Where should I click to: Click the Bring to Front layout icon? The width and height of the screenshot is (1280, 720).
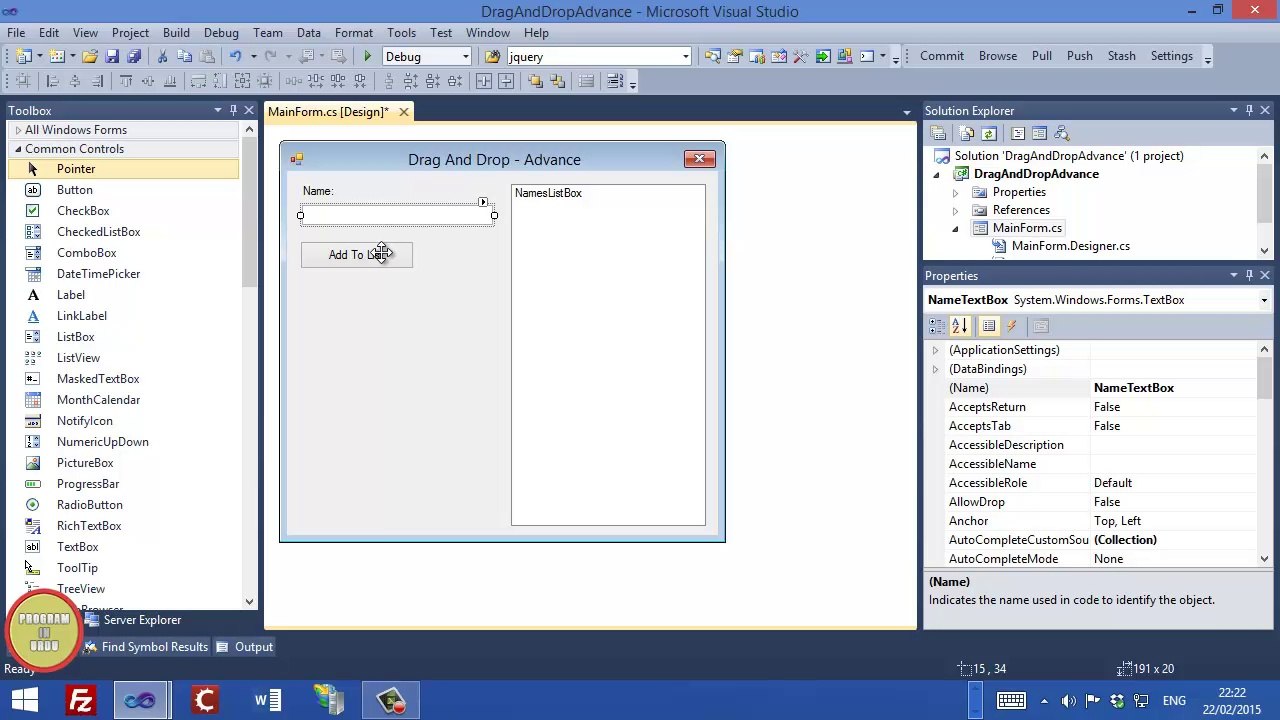[x=535, y=81]
